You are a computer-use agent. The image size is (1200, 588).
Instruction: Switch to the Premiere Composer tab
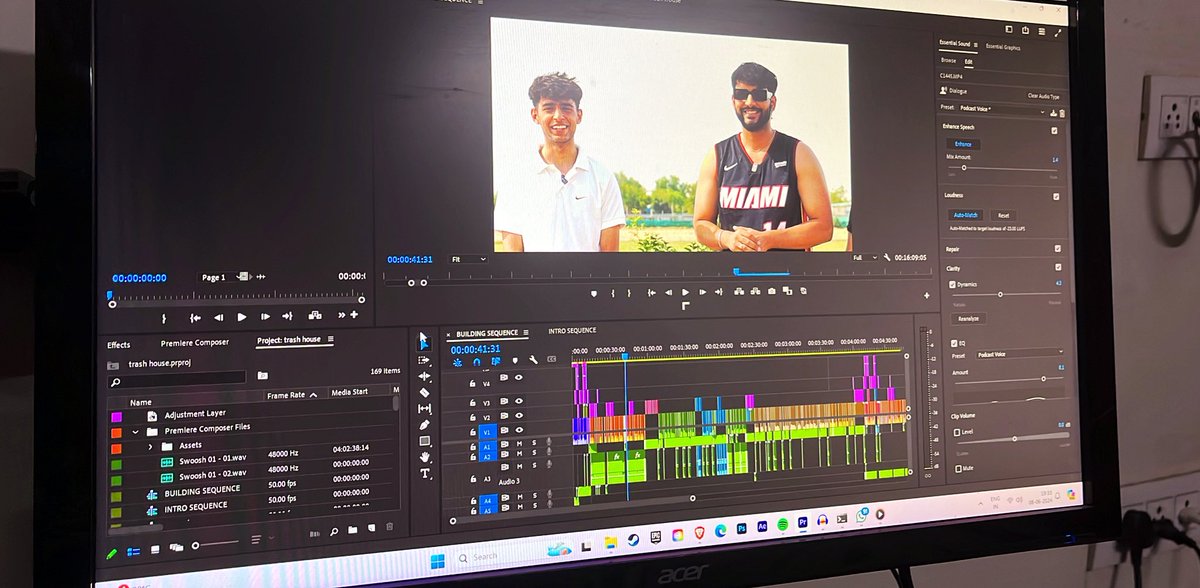(x=195, y=343)
